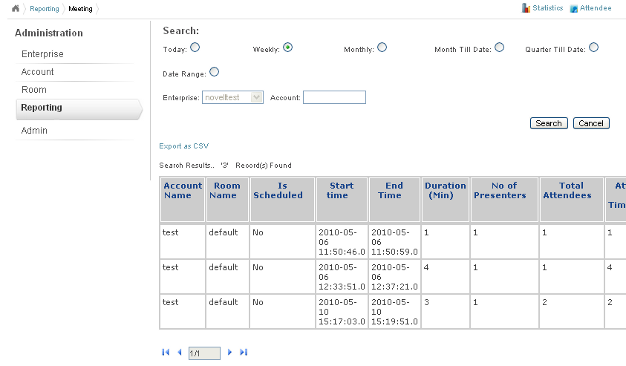Click Export as CSV link

(184, 146)
